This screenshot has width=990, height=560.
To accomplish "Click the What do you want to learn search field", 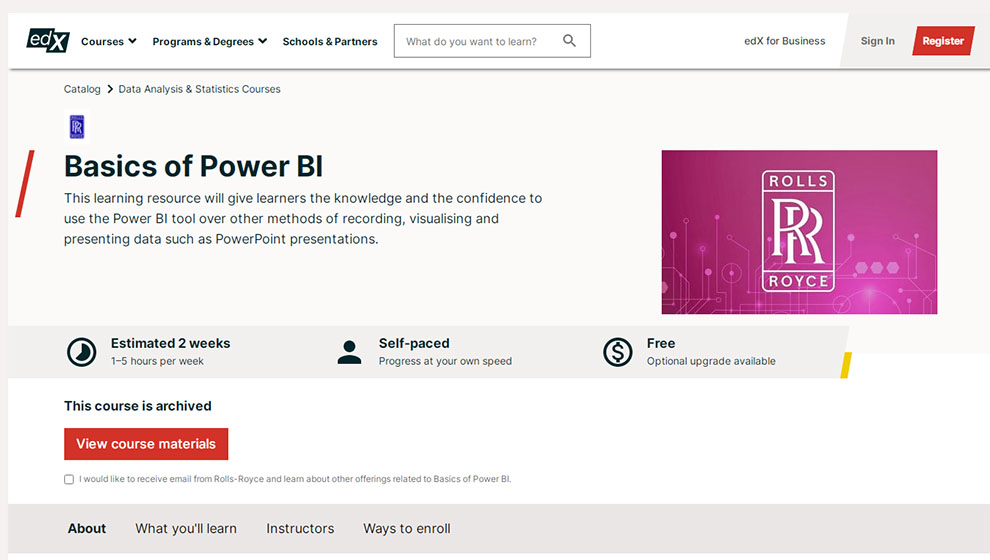I will (x=492, y=41).
